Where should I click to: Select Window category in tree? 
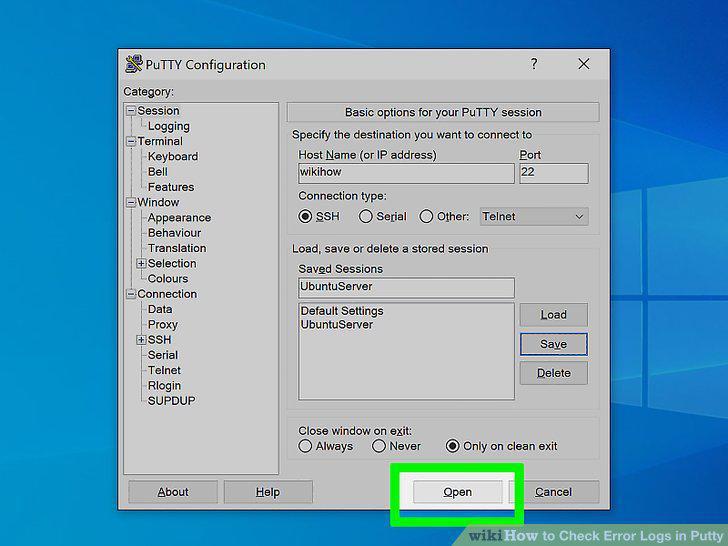point(158,202)
